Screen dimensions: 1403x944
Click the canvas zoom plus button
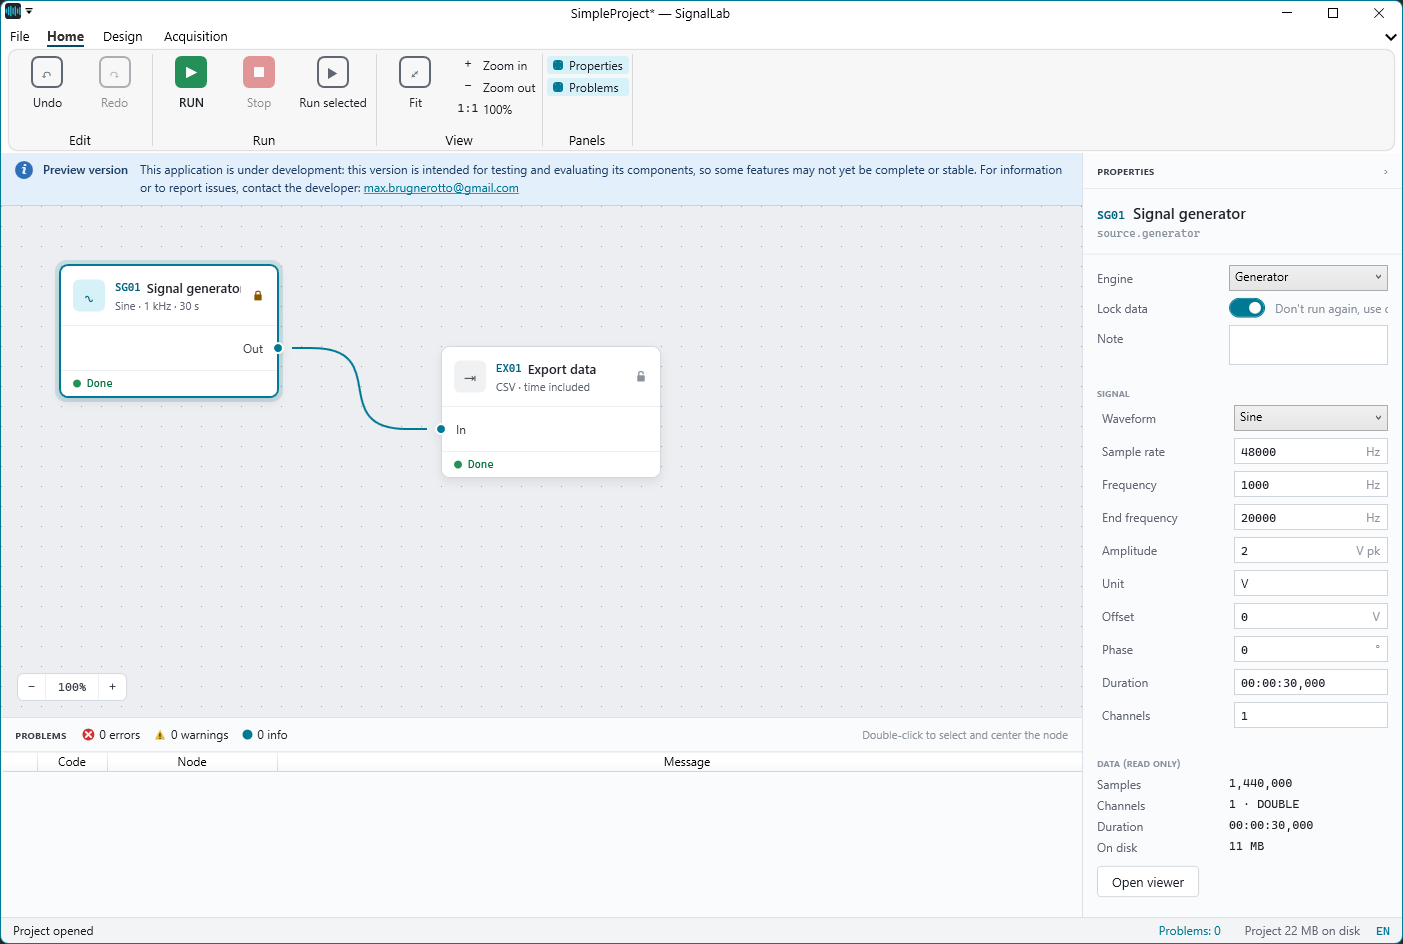coord(113,687)
